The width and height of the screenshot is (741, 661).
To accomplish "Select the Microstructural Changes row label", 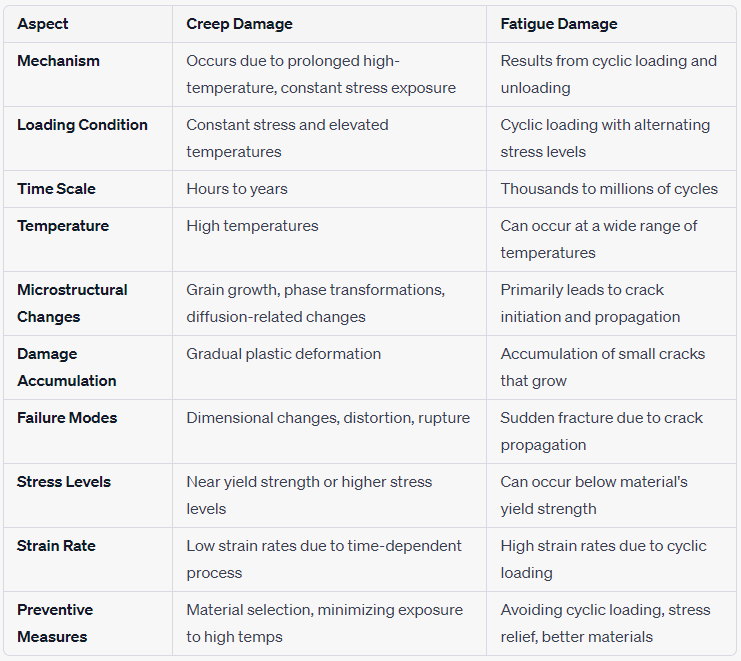I will pos(72,303).
